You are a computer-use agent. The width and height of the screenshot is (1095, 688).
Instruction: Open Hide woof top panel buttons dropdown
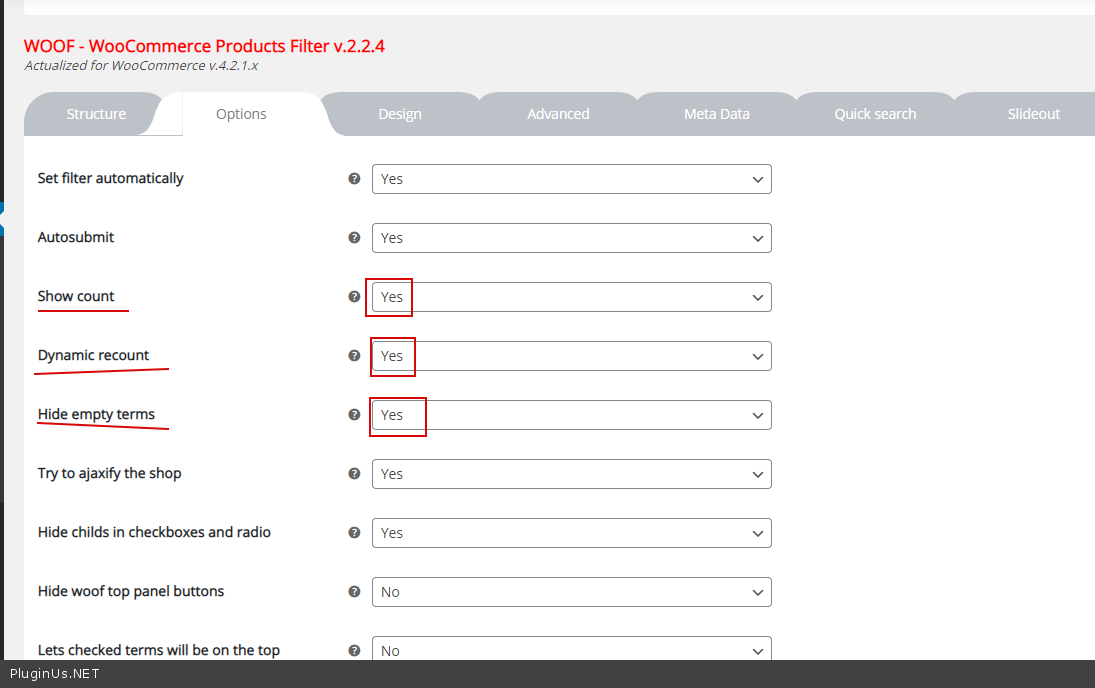[x=571, y=592]
